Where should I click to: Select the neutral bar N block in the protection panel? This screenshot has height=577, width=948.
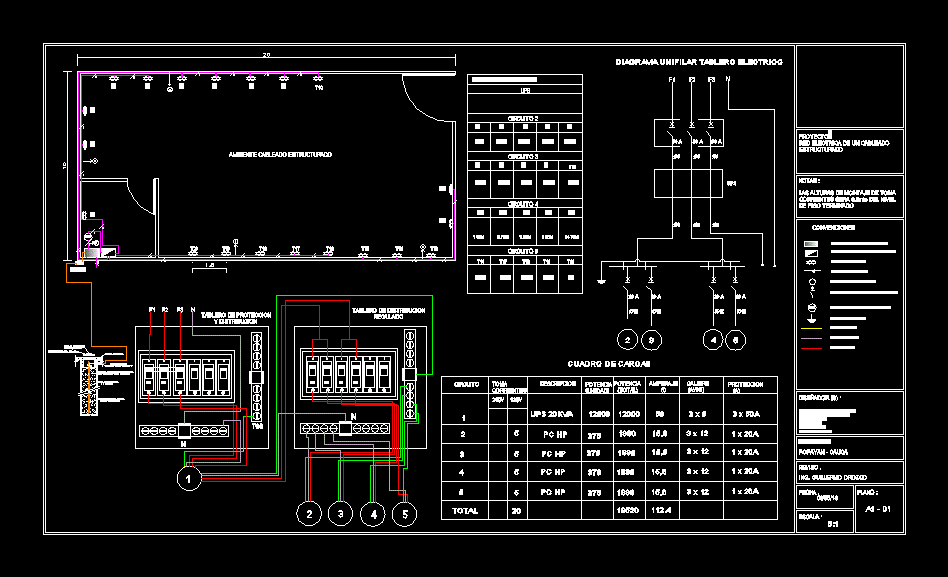pyautogui.click(x=186, y=430)
